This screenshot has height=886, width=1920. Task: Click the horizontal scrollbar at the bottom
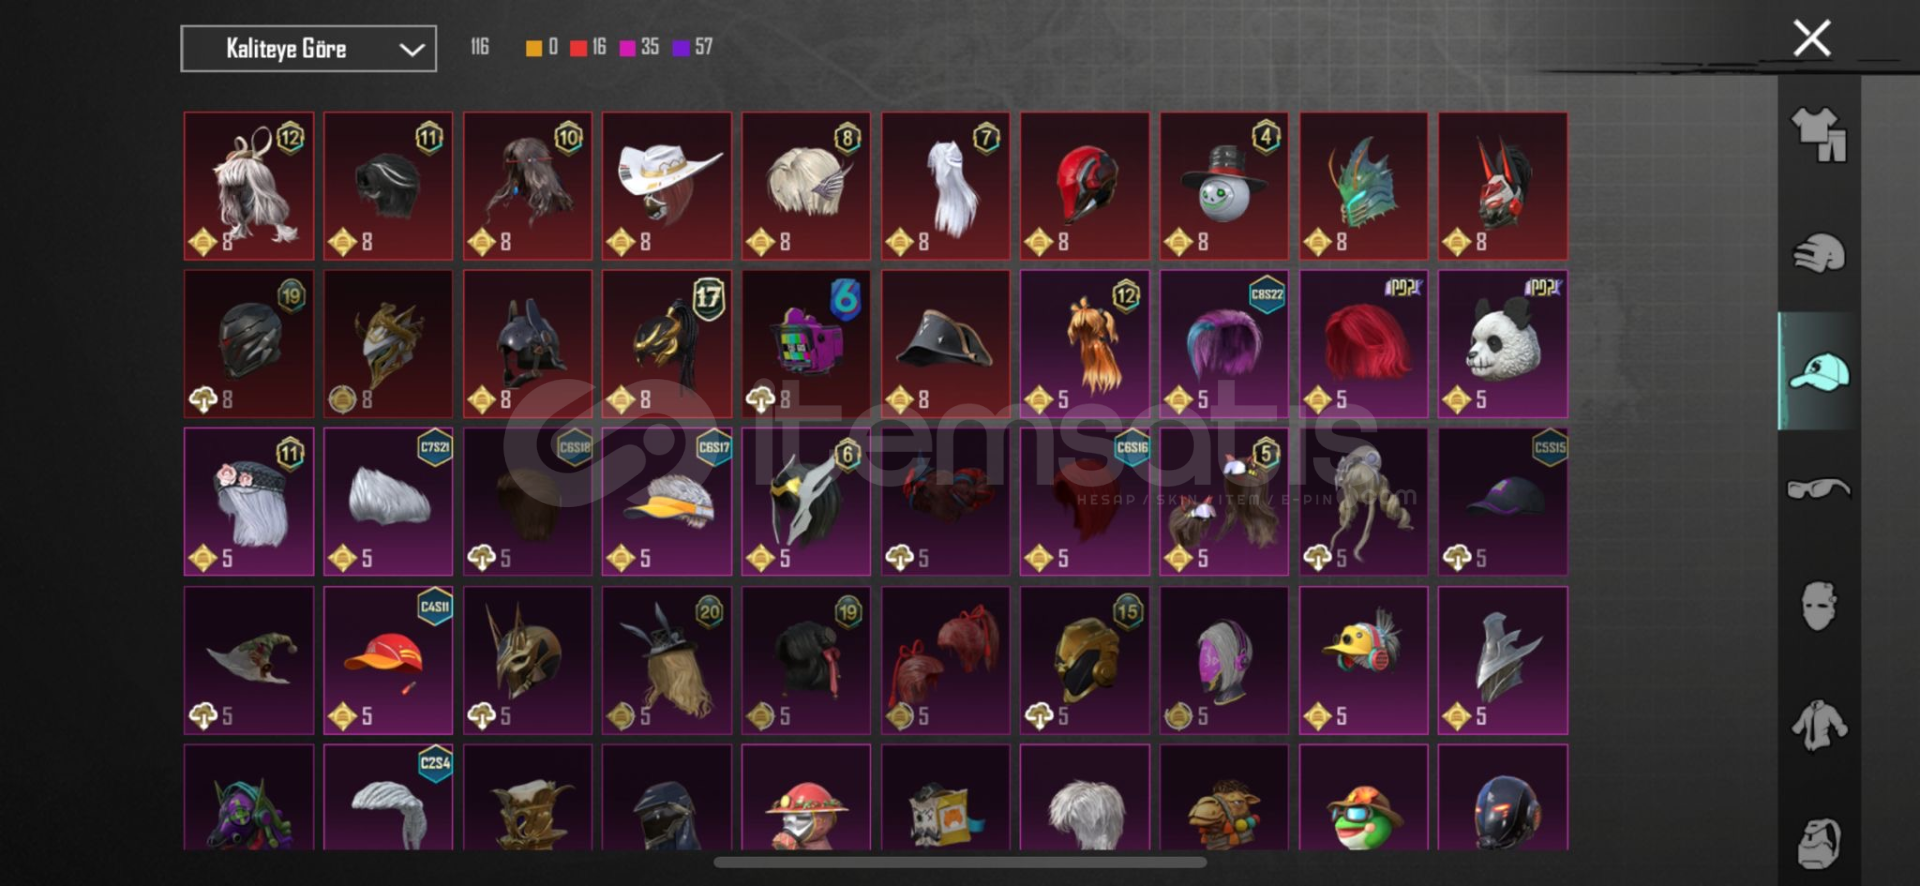(960, 862)
